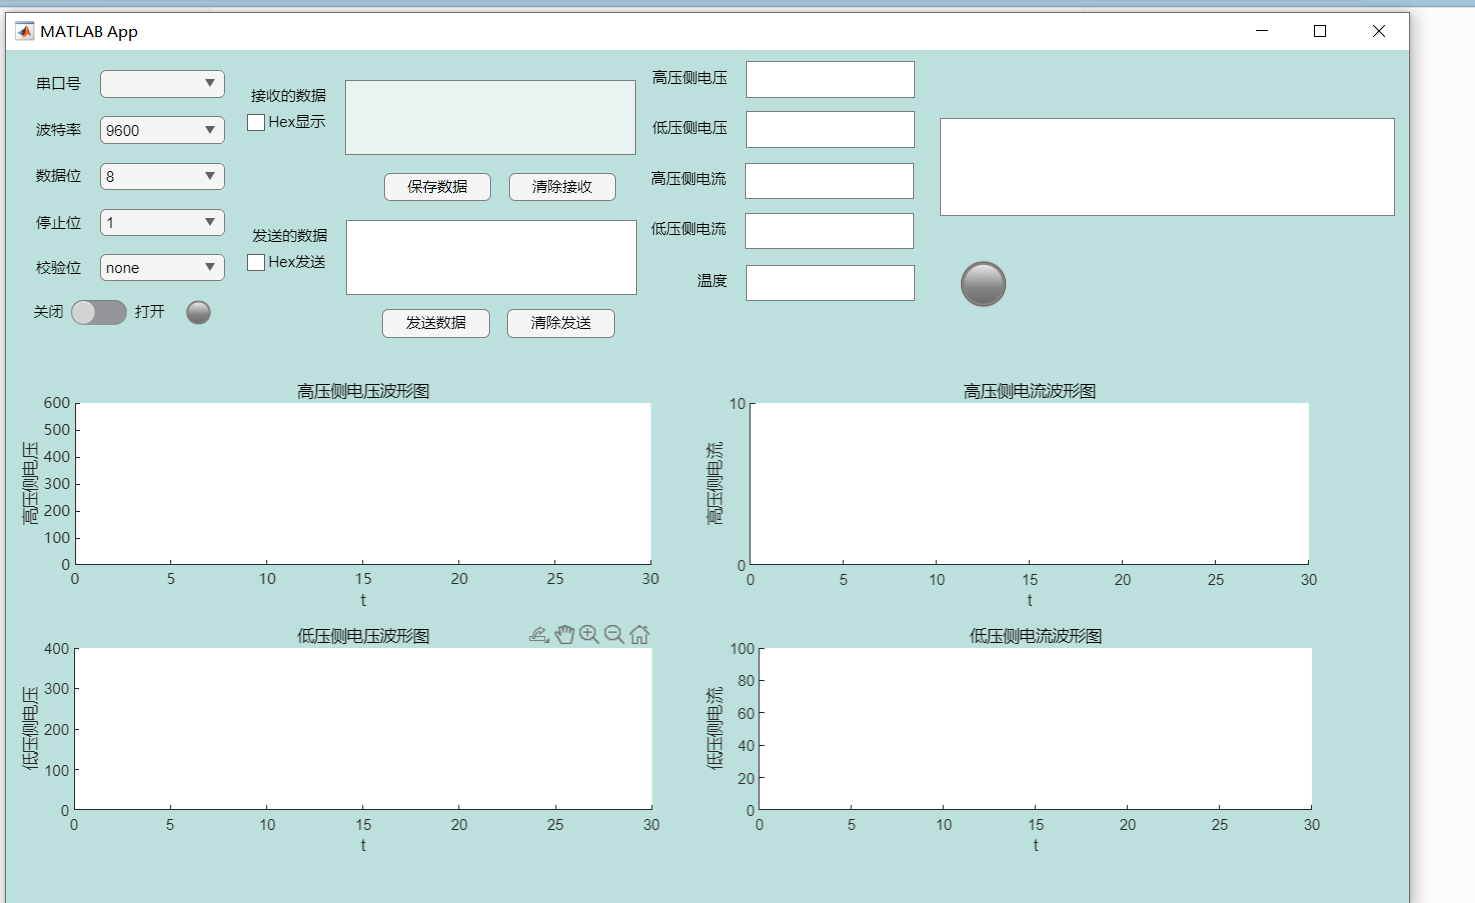1475x903 pixels.
Task: Click the 高压侧电流 value field
Action: [x=829, y=181]
